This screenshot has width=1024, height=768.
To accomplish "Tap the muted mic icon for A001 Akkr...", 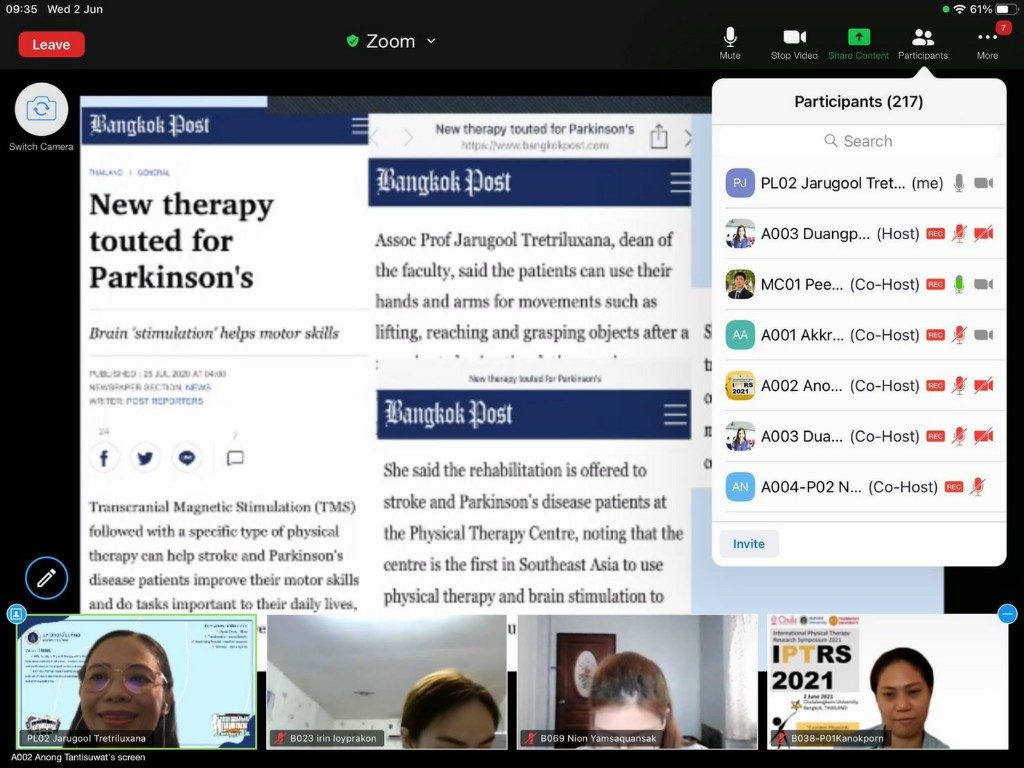I will [x=959, y=335].
